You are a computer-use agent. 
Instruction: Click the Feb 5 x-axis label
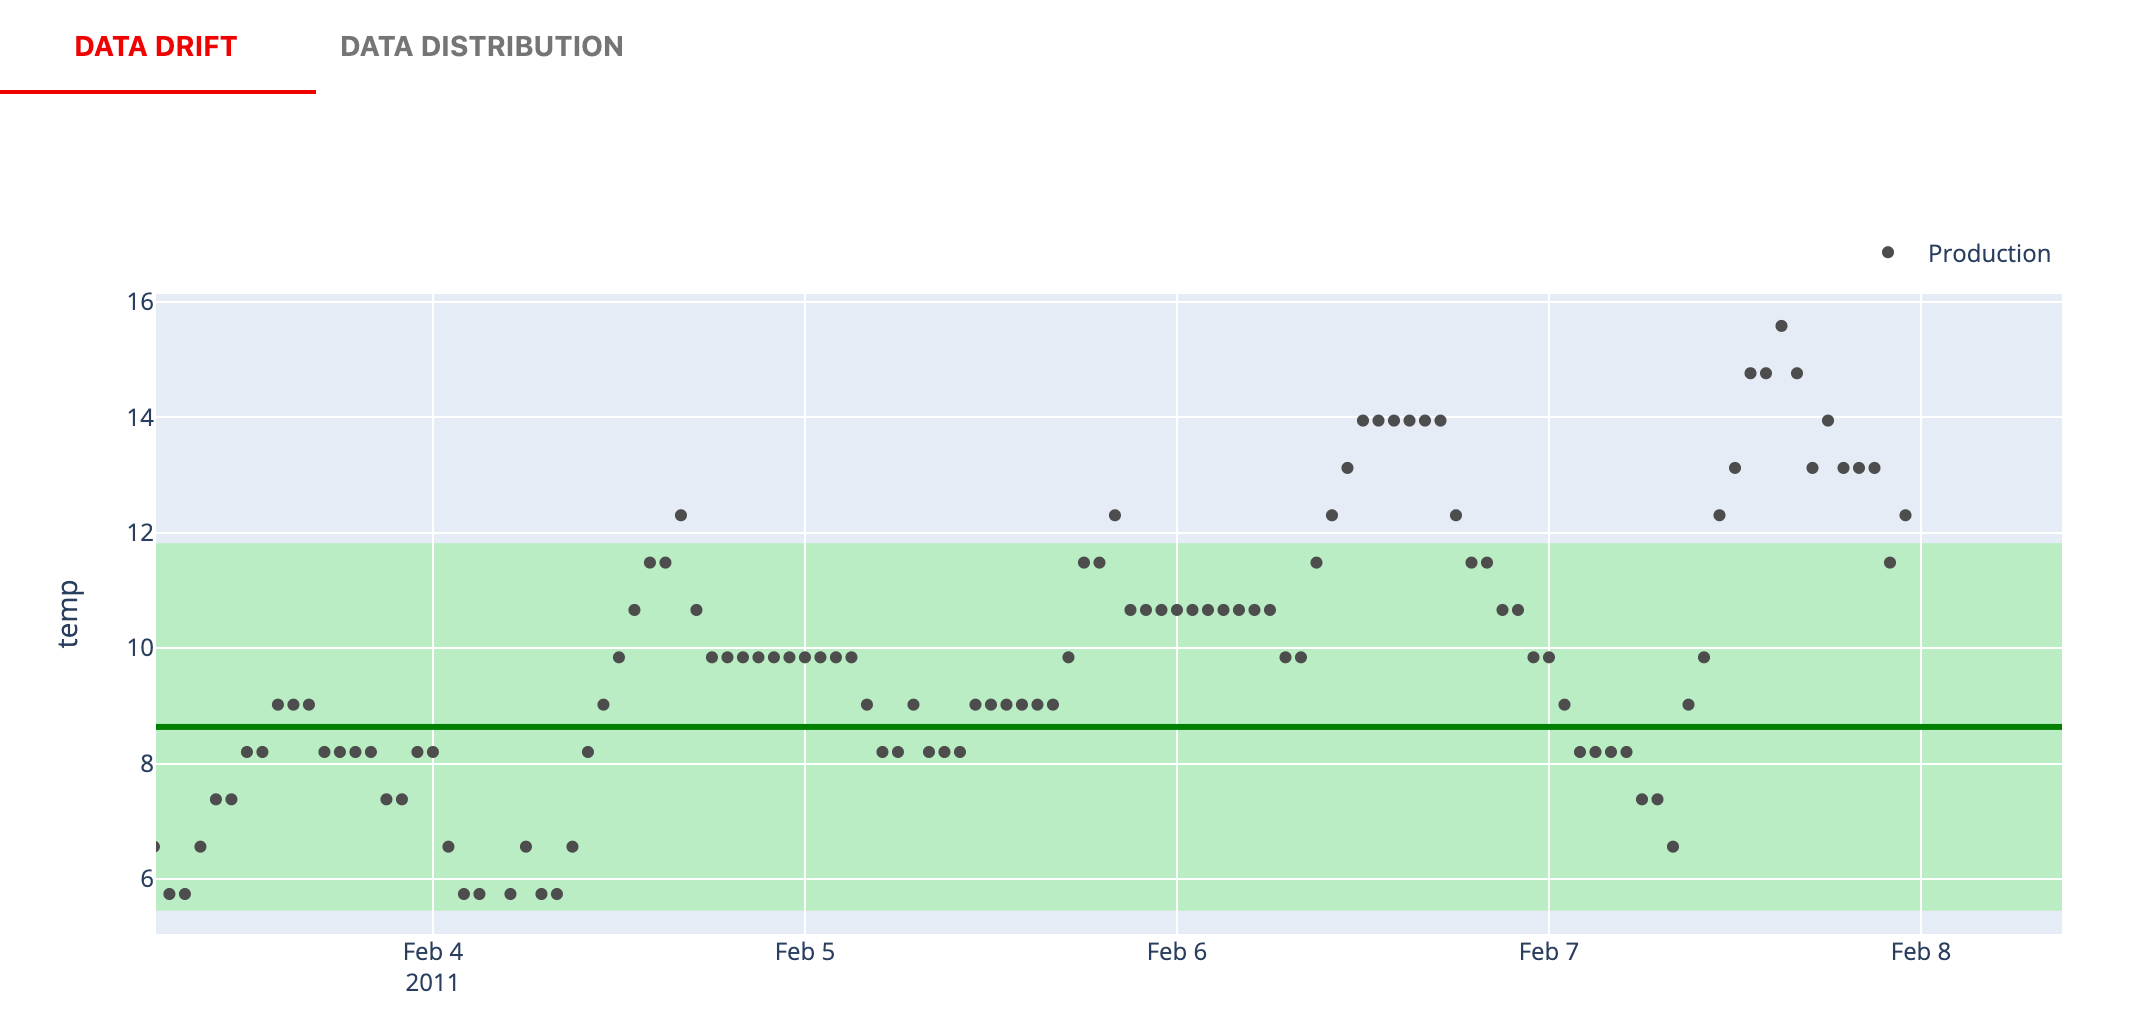point(805,952)
